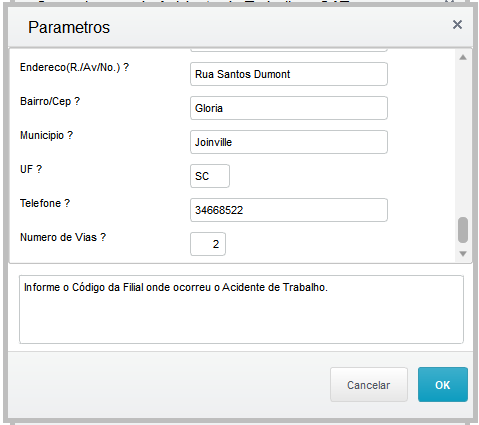Select the UF field showing SC
Screen dimensions: 479x425
(210, 176)
